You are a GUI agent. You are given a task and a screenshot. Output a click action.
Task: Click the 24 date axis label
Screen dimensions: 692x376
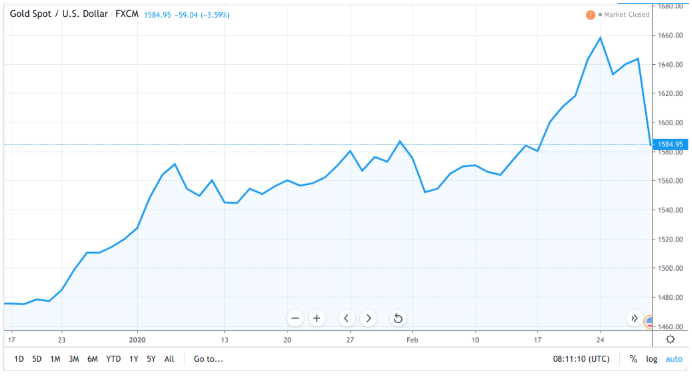(x=600, y=340)
